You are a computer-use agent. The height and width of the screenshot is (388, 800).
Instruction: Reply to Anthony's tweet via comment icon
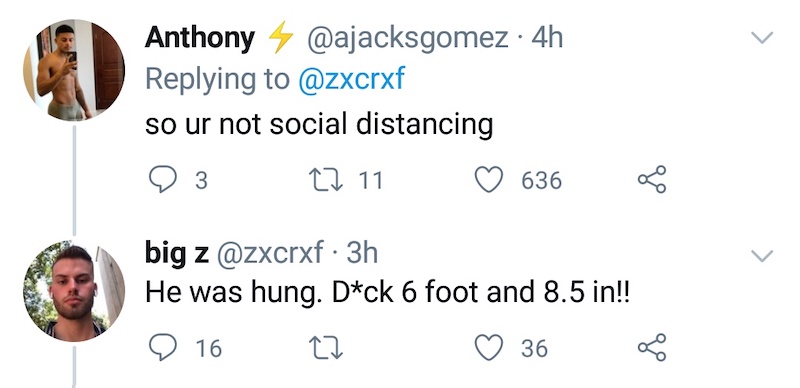point(163,180)
